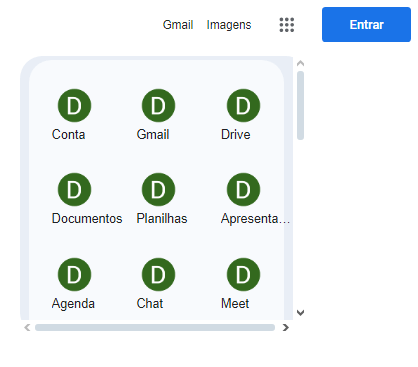Click the vertical scrollbar up arrow
Viewport: 418px width, 367px height.
(x=300, y=63)
